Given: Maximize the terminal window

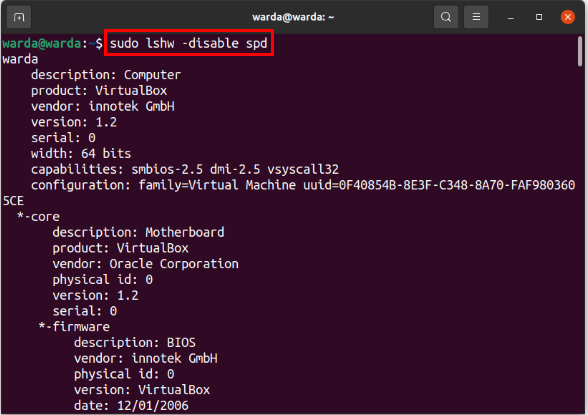Looking at the screenshot, I should (539, 17).
